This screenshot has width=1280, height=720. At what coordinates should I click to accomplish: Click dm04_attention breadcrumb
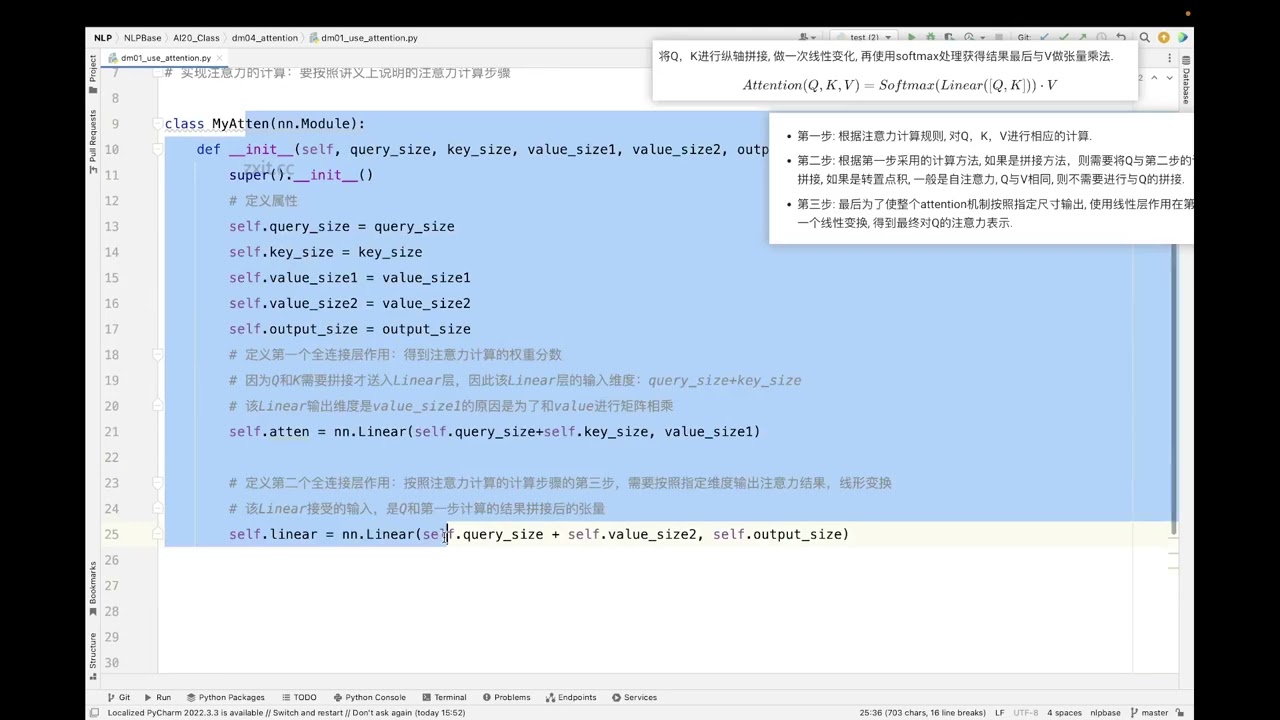265,38
